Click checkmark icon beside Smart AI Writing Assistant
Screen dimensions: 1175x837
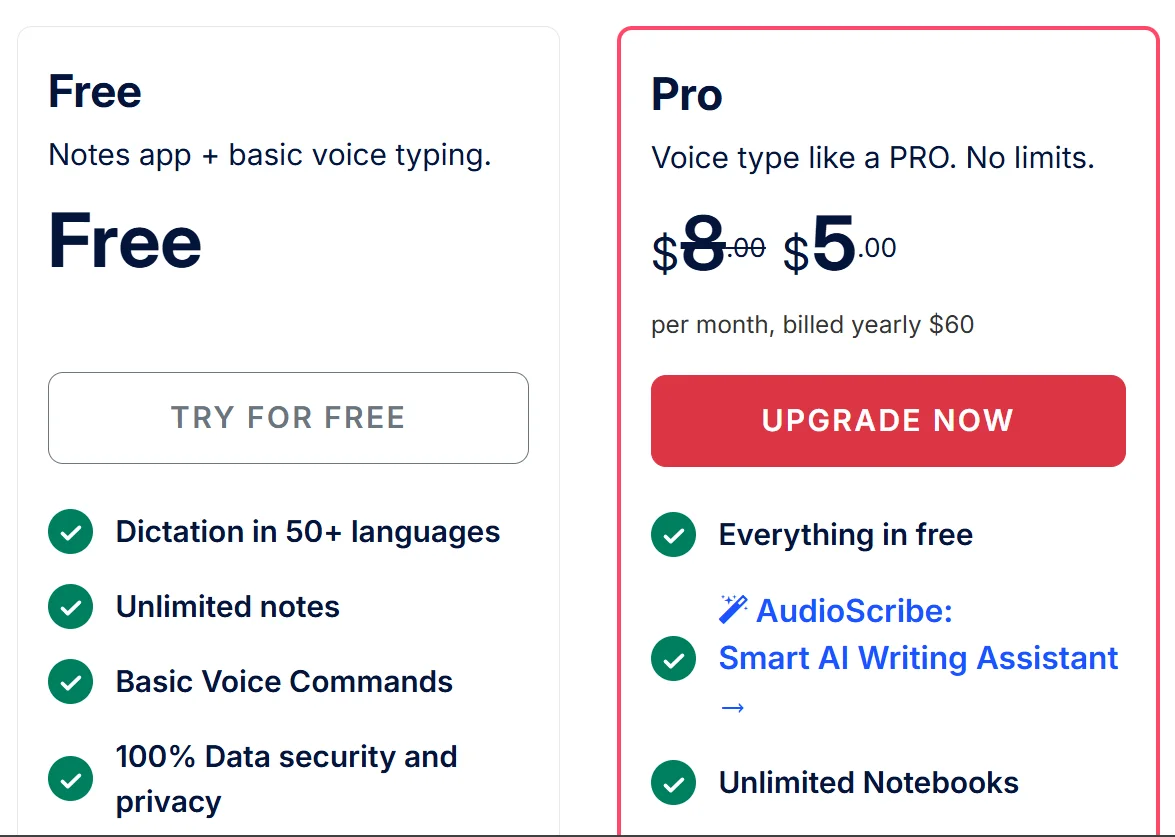(x=673, y=659)
